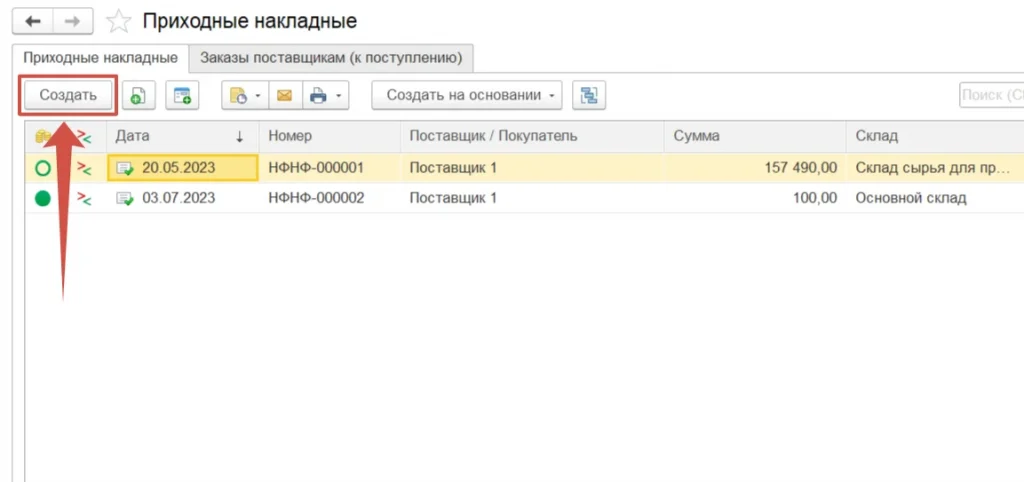
Task: Click the back navigation arrow
Action: coord(32,21)
